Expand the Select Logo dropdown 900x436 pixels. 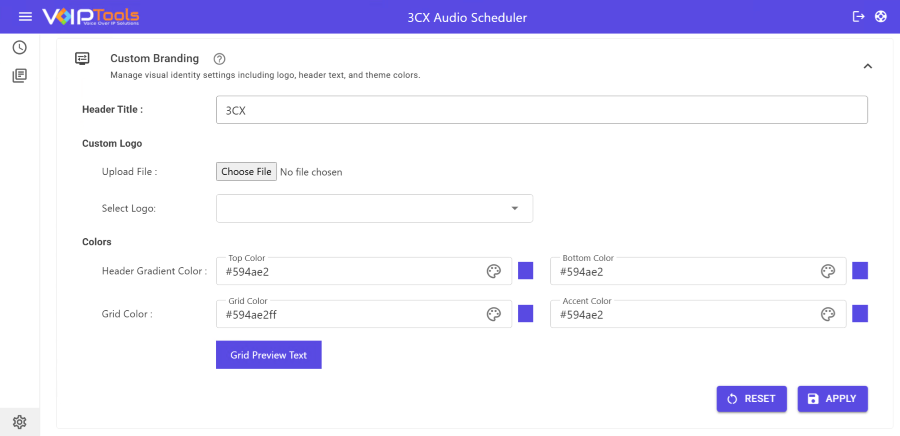(x=374, y=208)
